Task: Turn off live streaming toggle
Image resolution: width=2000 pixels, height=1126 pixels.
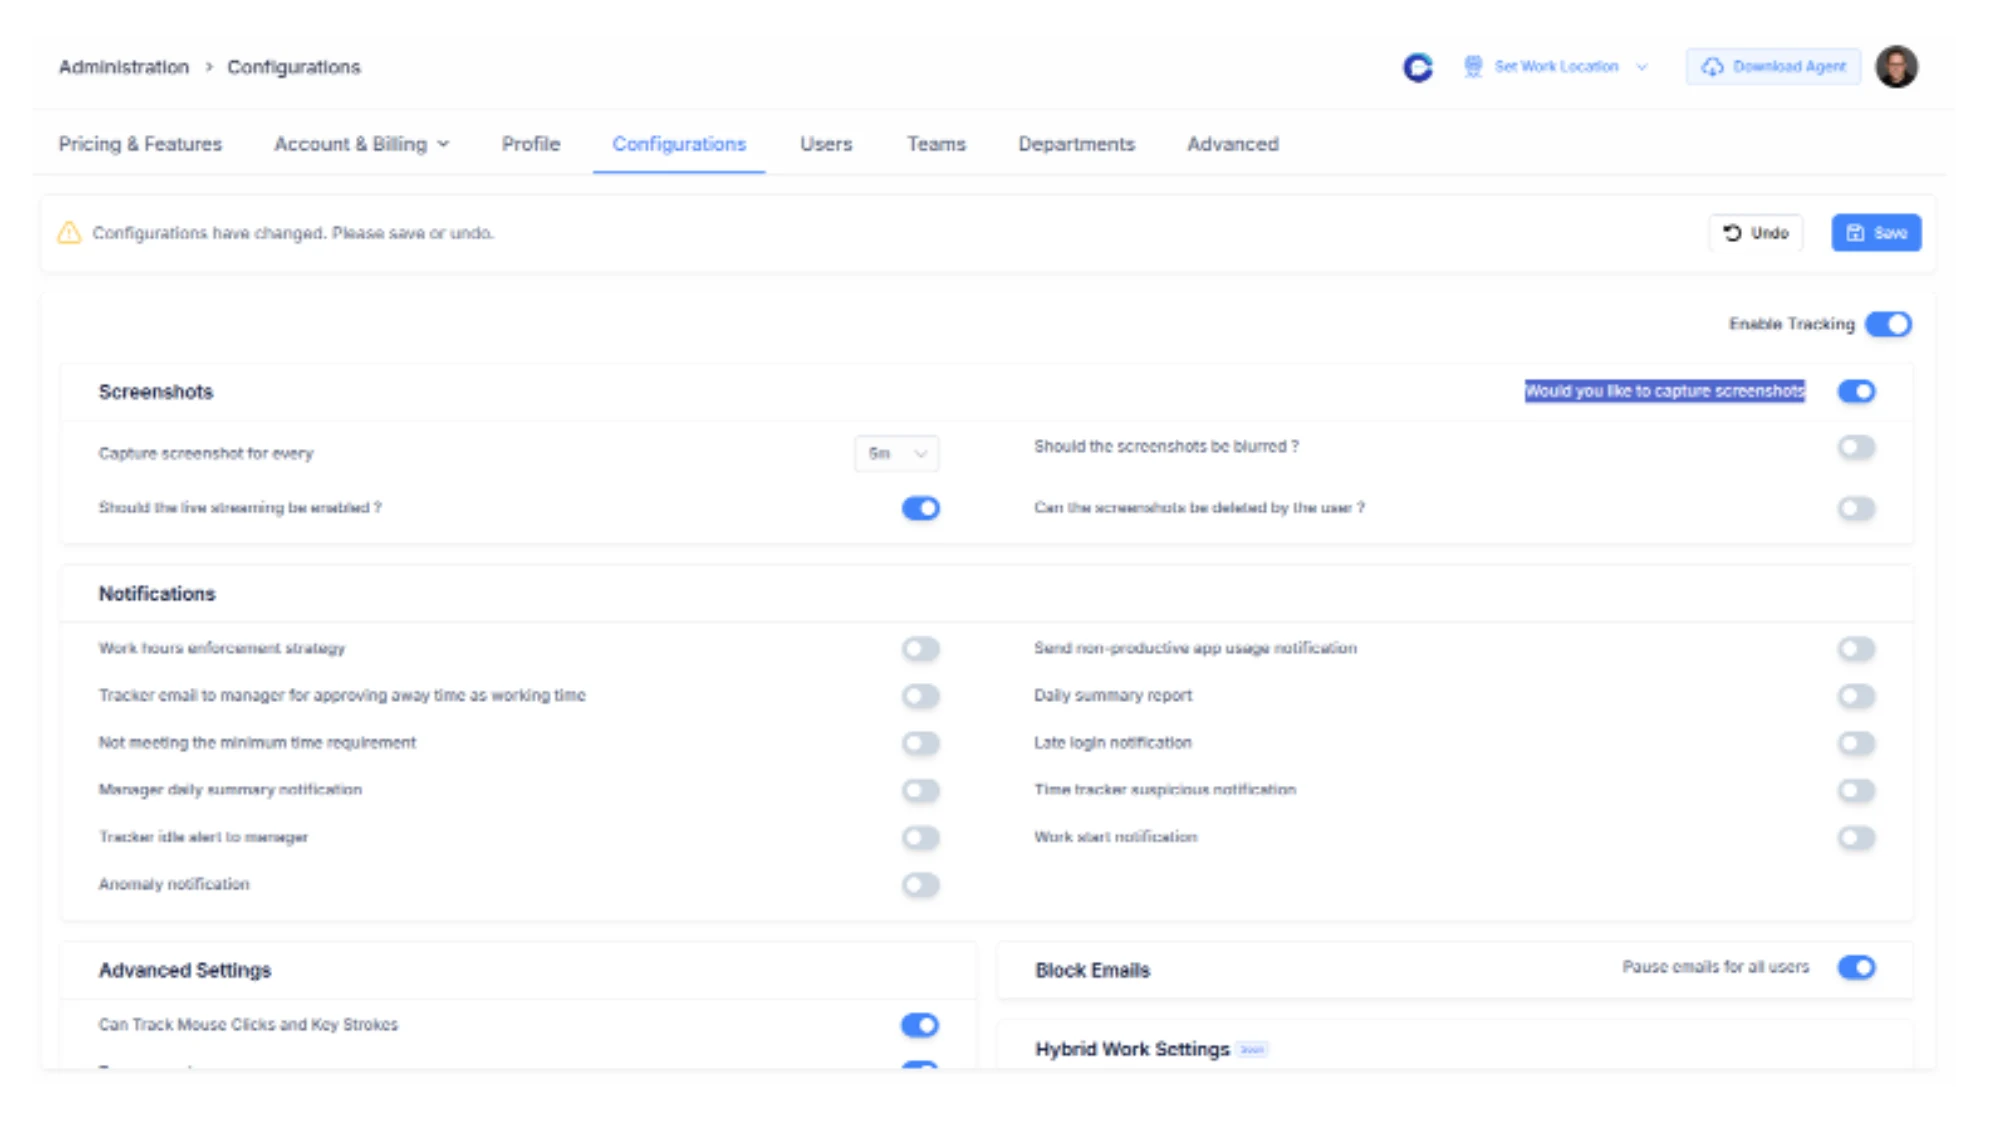Action: 919,508
